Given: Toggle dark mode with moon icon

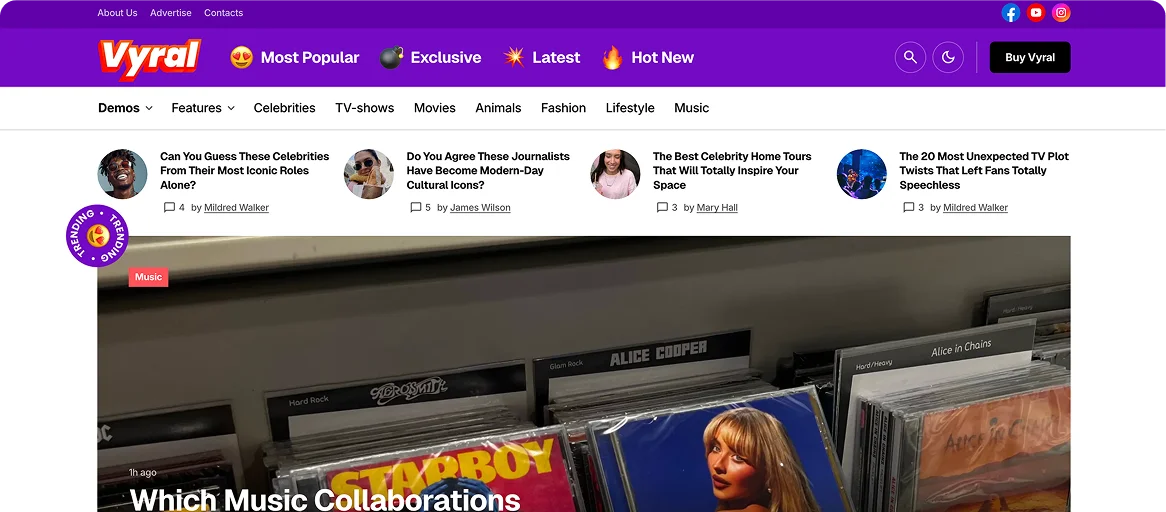Looking at the screenshot, I should pyautogui.click(x=948, y=57).
